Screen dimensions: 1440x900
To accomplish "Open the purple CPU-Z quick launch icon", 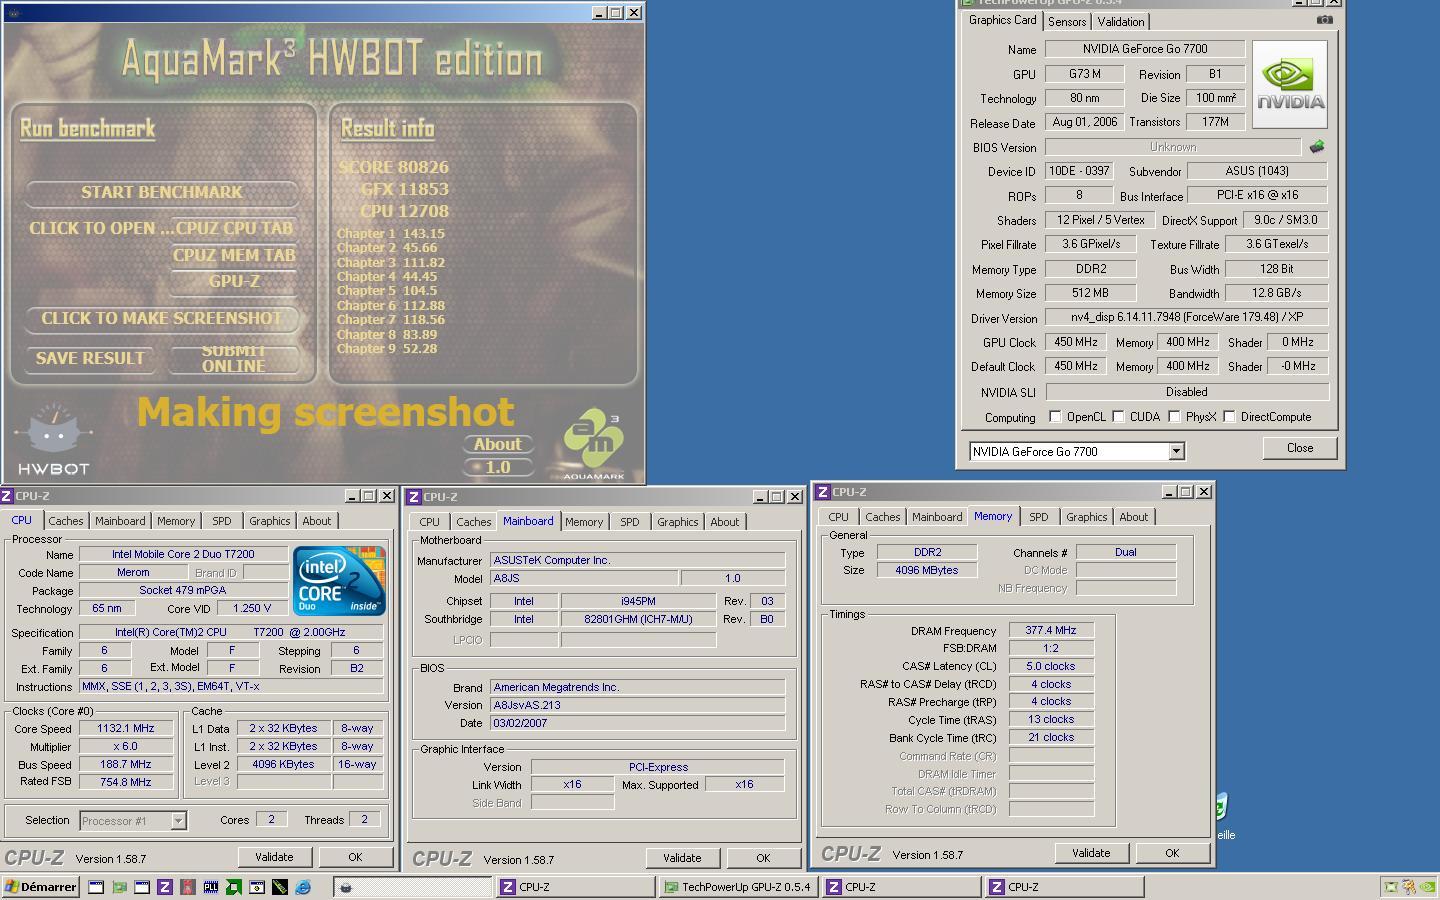I will [x=165, y=887].
